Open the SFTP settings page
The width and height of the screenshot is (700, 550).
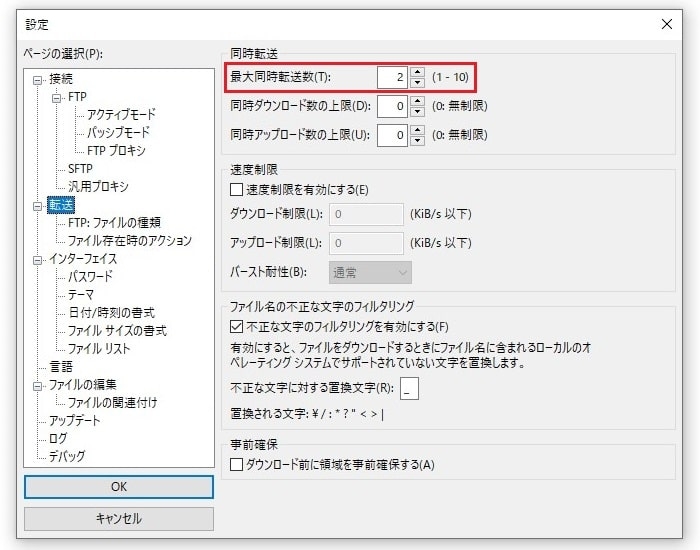(x=80, y=169)
